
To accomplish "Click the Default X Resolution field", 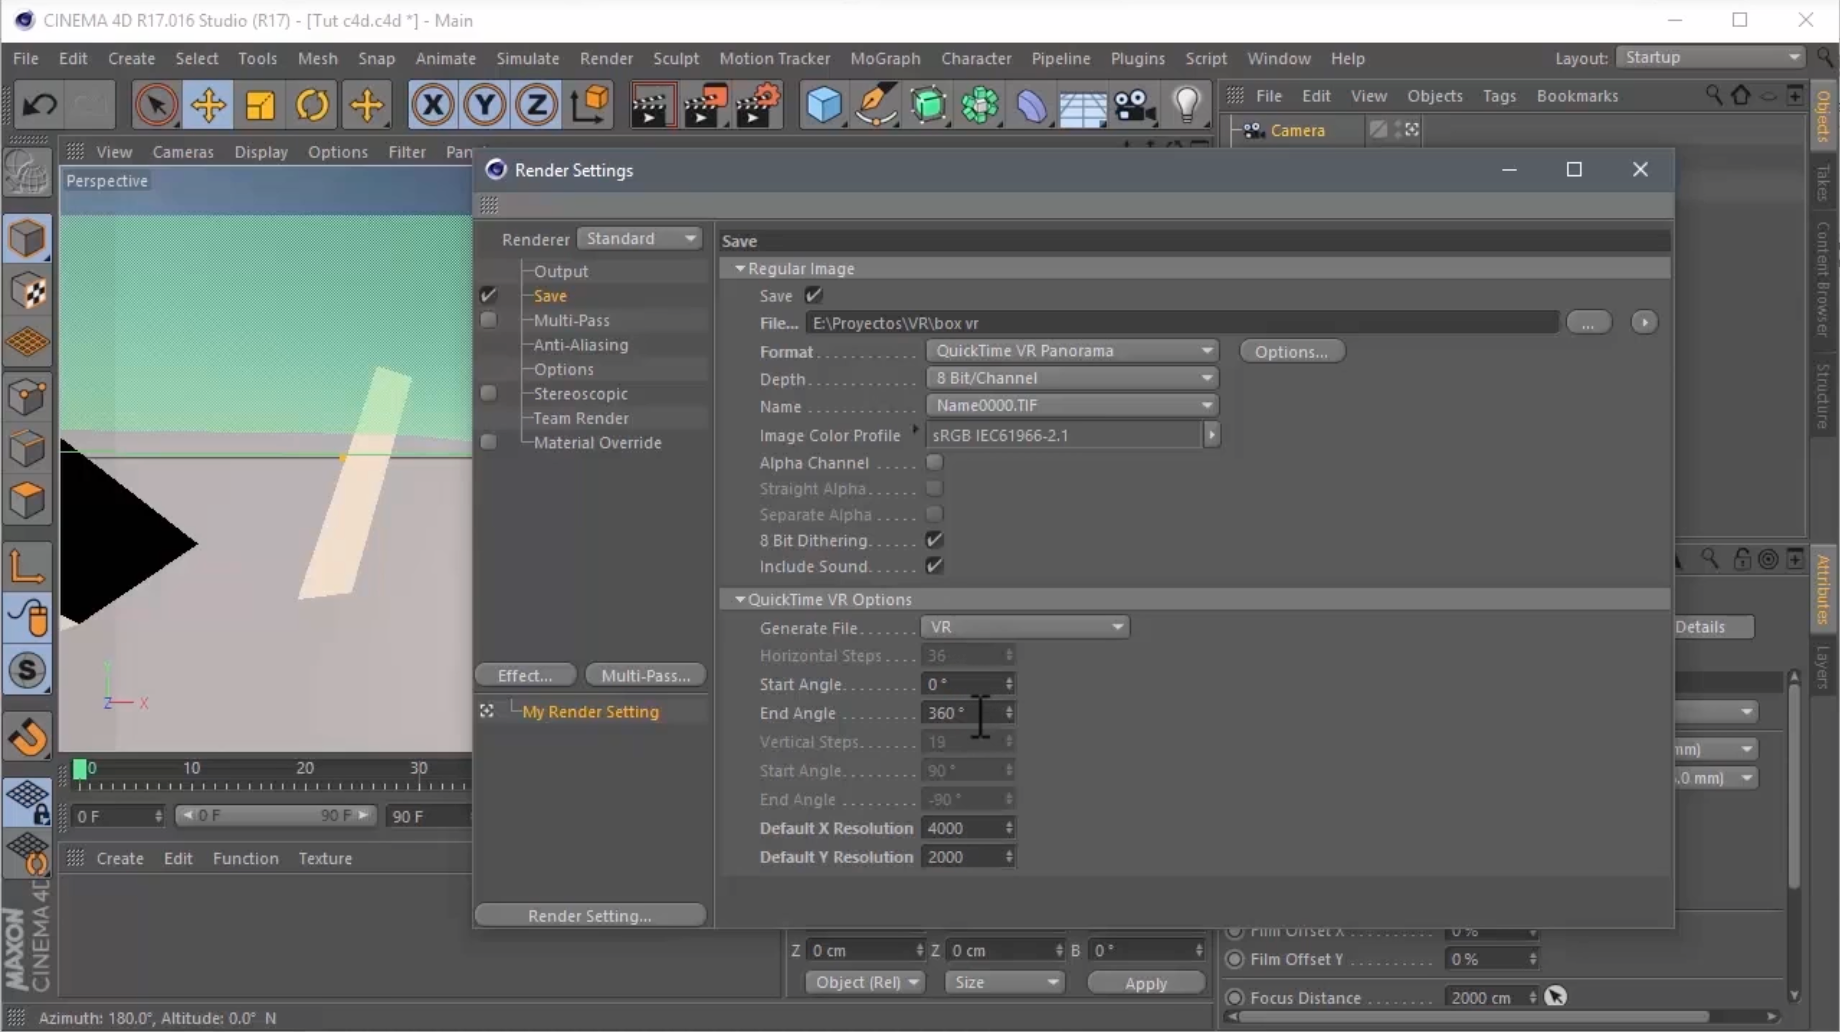I will pyautogui.click(x=967, y=828).
